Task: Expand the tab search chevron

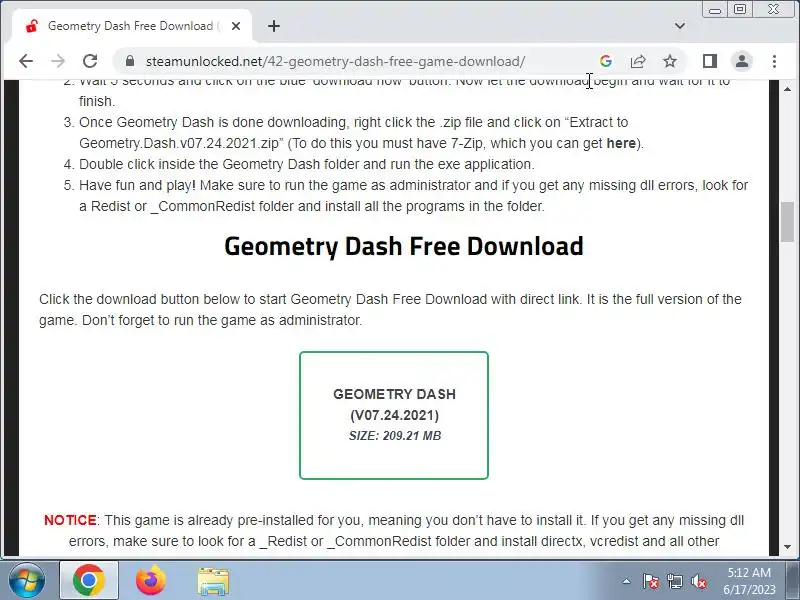Action: (680, 26)
